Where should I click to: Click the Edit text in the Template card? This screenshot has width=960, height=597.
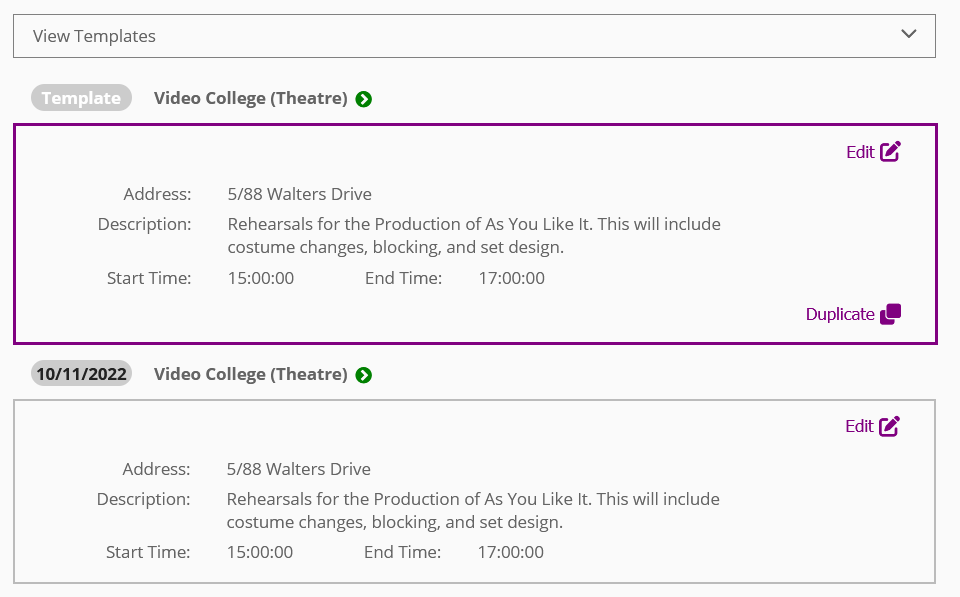(860, 152)
